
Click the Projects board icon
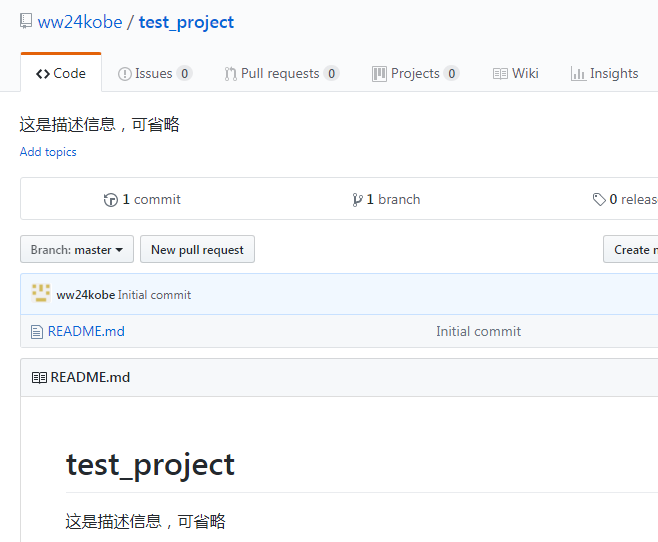click(x=379, y=74)
